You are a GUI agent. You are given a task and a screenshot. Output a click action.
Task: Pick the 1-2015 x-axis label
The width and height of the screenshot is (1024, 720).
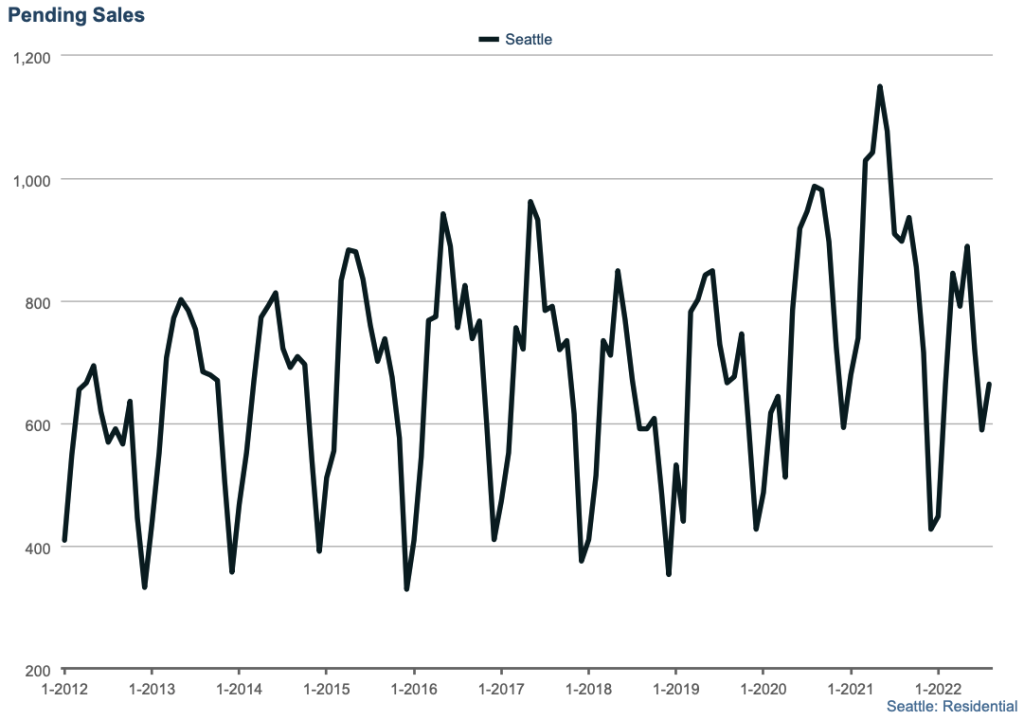click(x=325, y=690)
